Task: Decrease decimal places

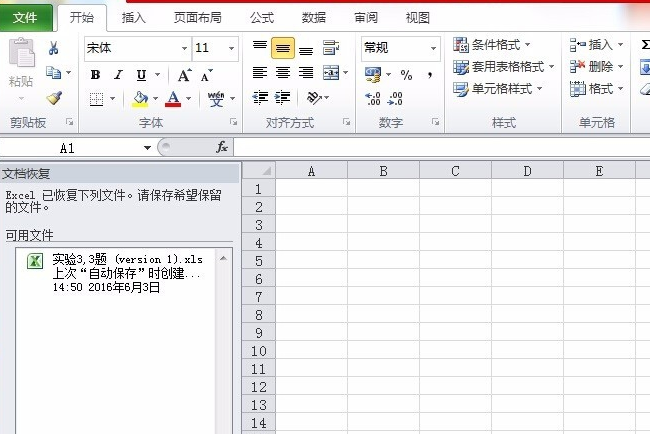Action: [395, 99]
